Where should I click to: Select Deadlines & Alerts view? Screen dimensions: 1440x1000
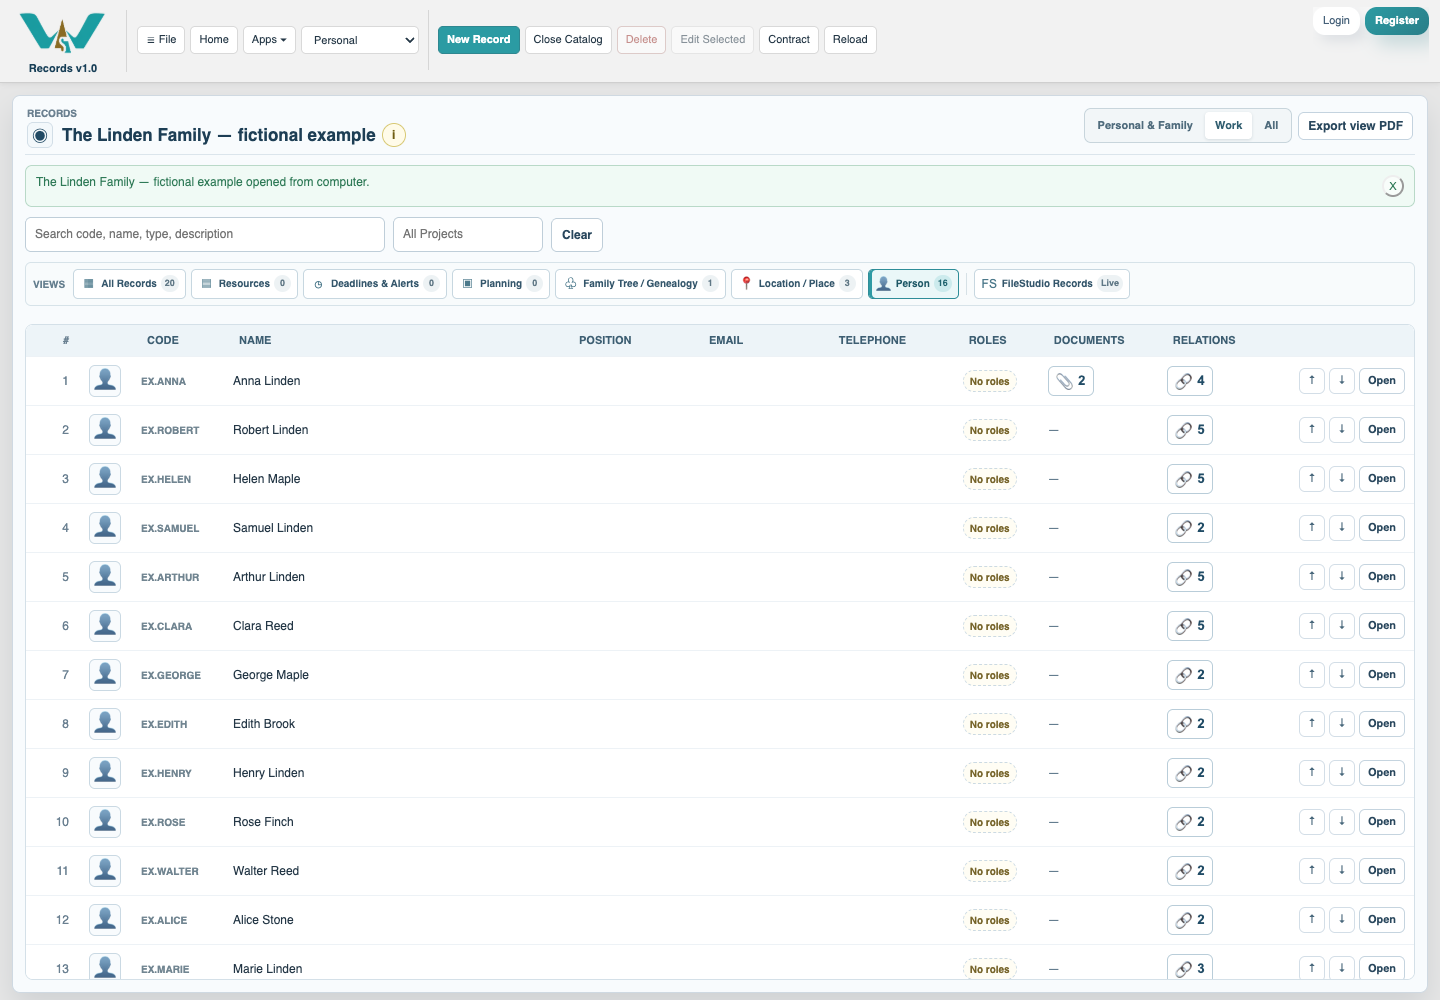coord(375,284)
